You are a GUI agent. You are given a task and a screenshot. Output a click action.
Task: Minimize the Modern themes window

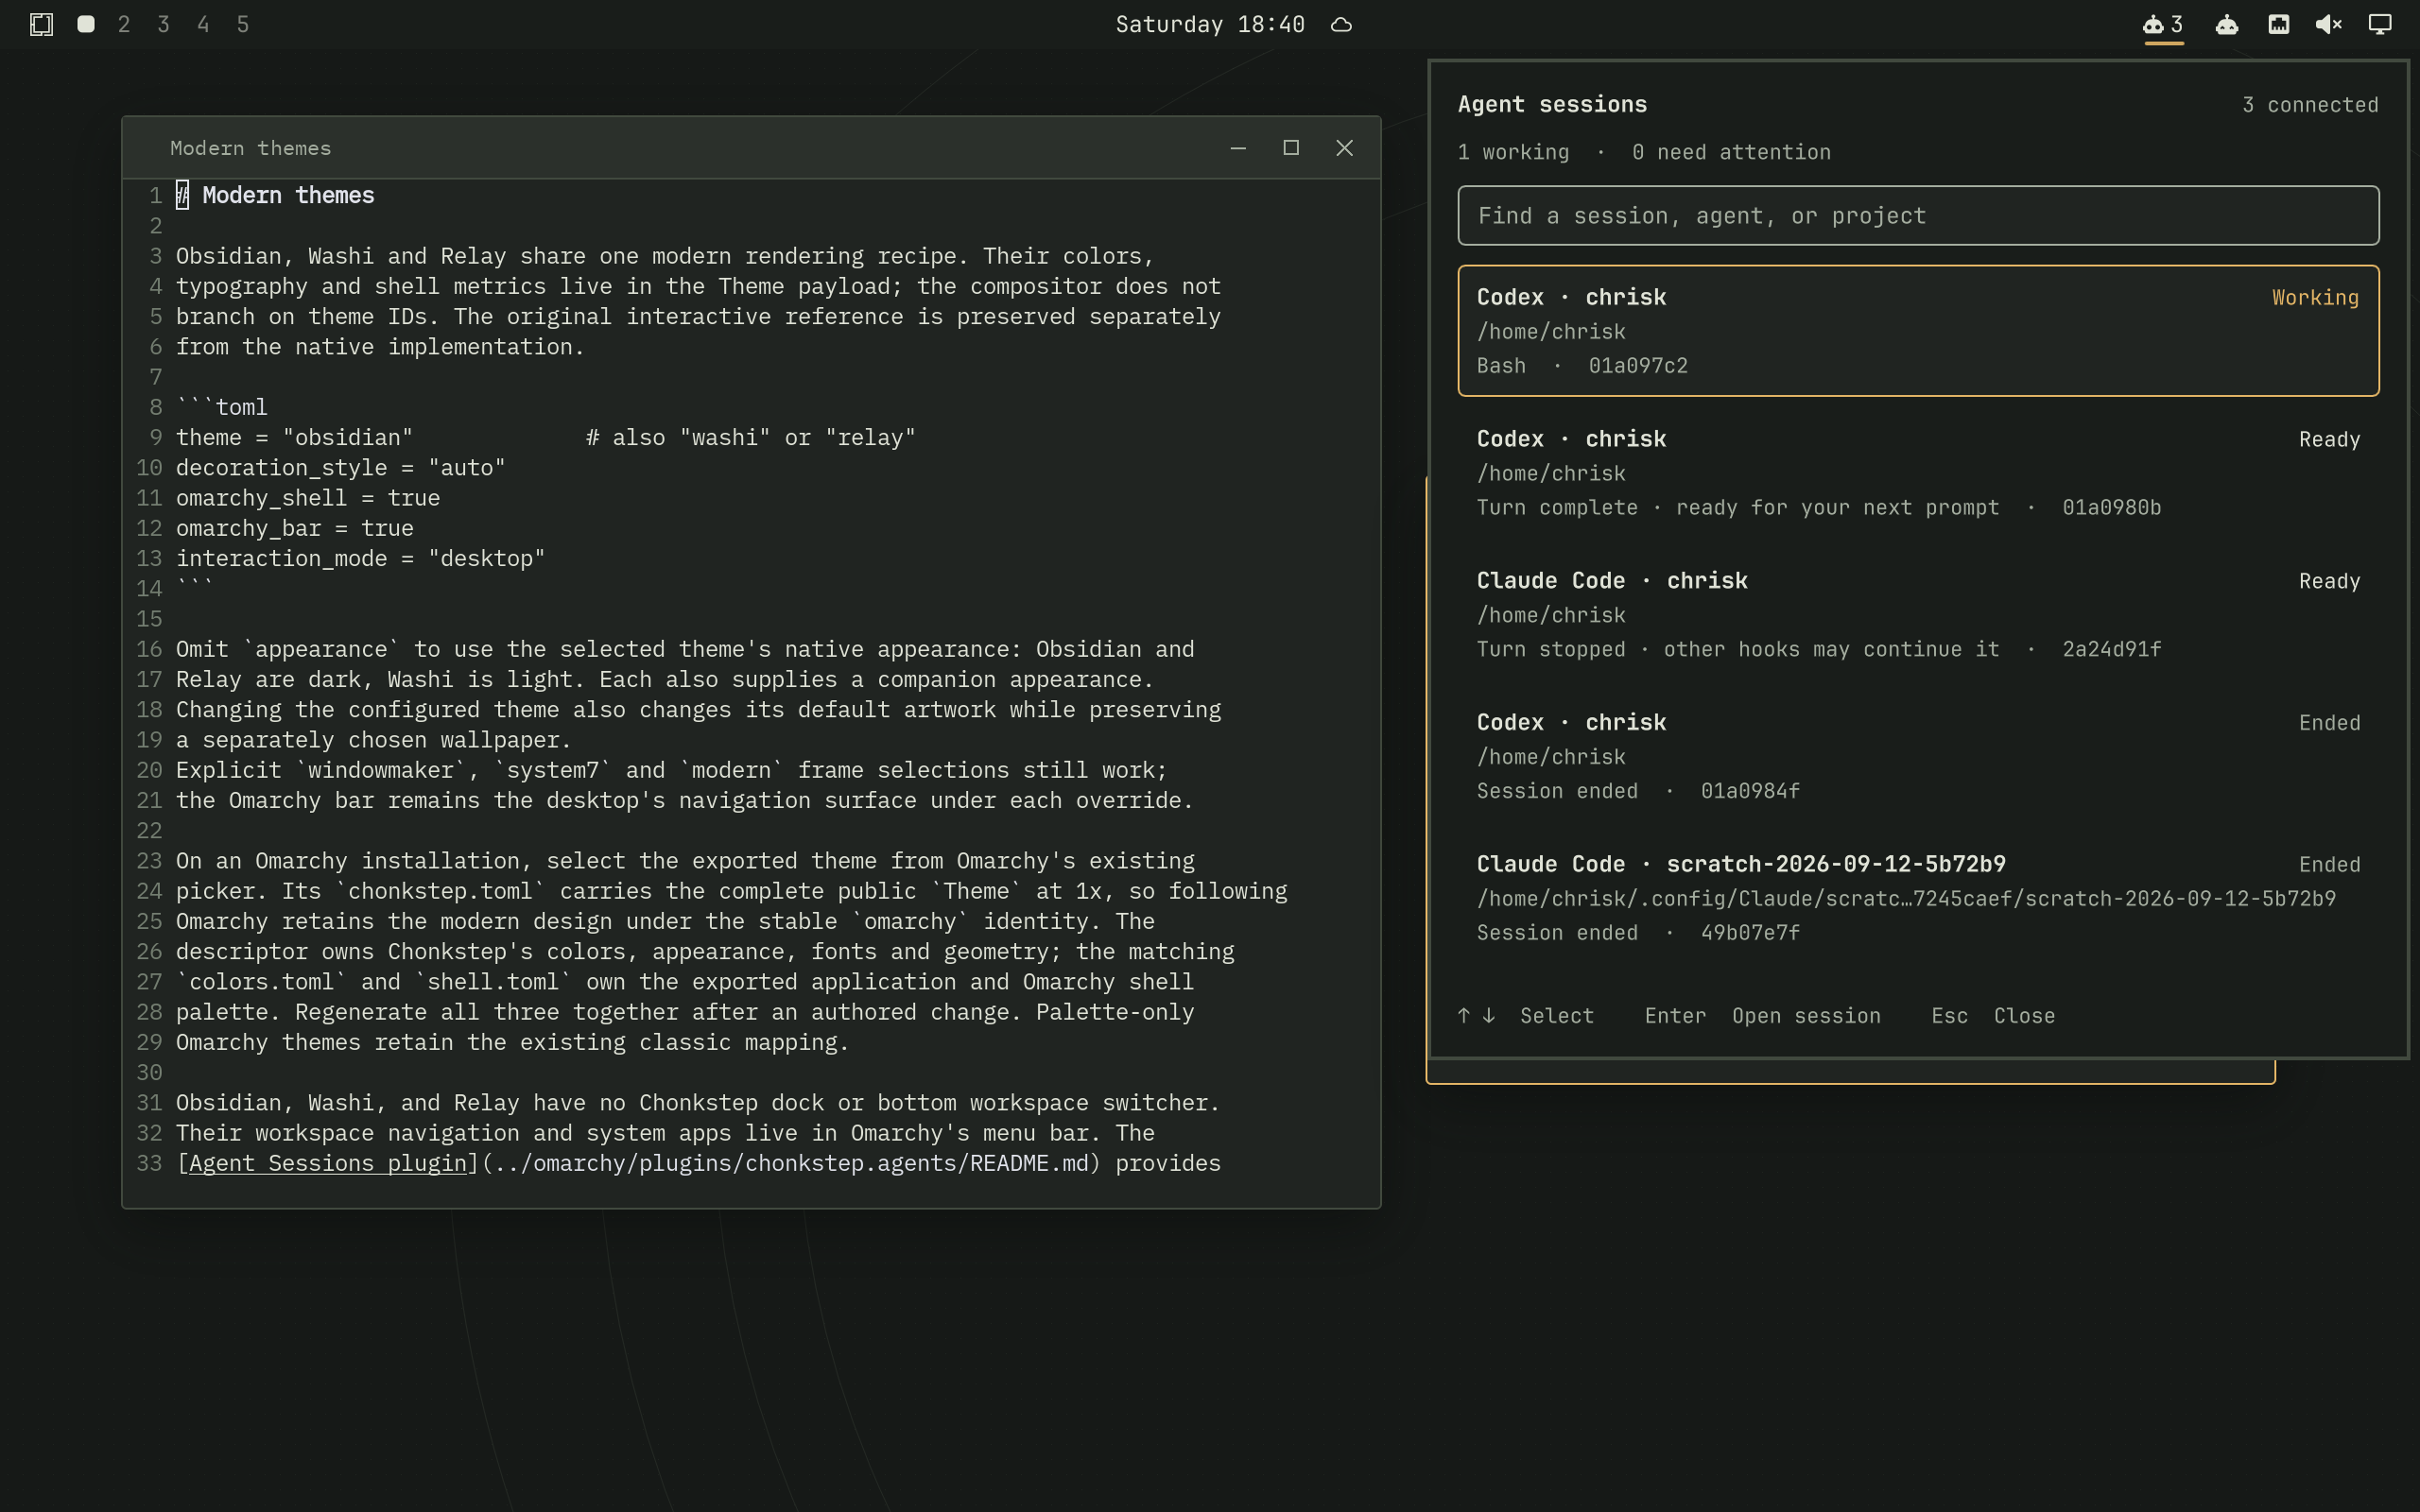[1238, 148]
